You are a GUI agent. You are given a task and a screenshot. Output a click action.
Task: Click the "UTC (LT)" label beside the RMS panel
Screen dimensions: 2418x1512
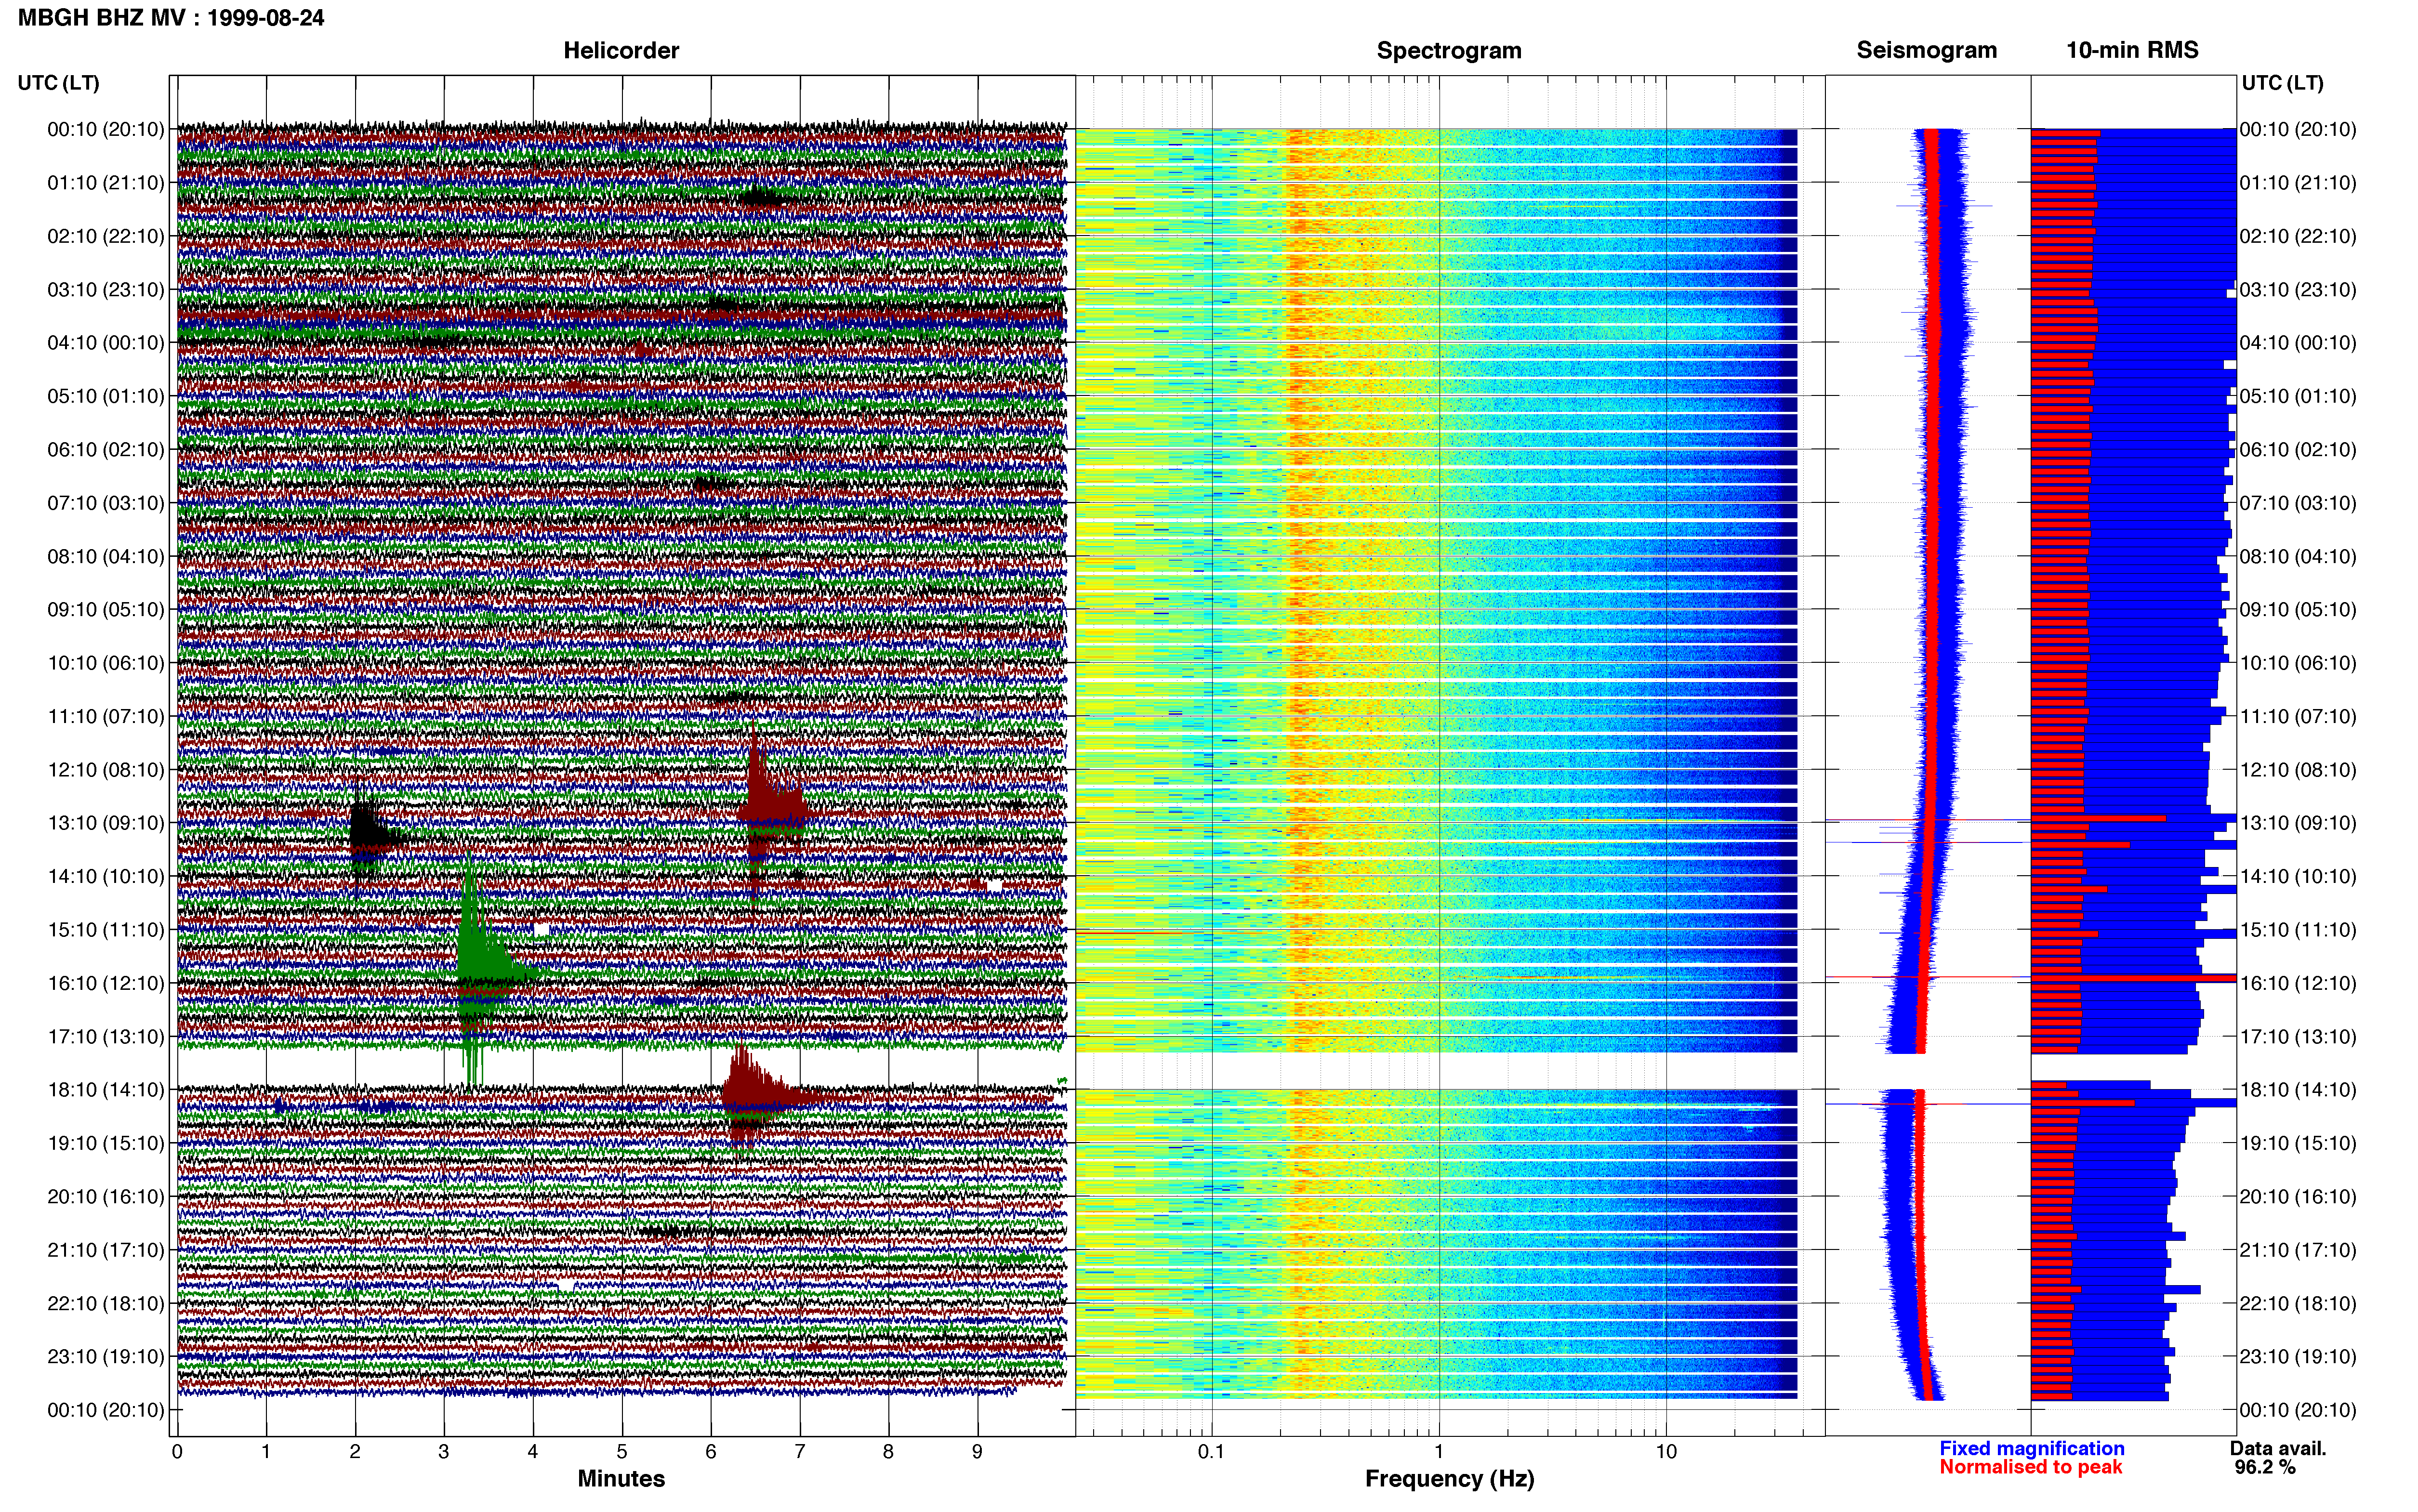point(2282,82)
